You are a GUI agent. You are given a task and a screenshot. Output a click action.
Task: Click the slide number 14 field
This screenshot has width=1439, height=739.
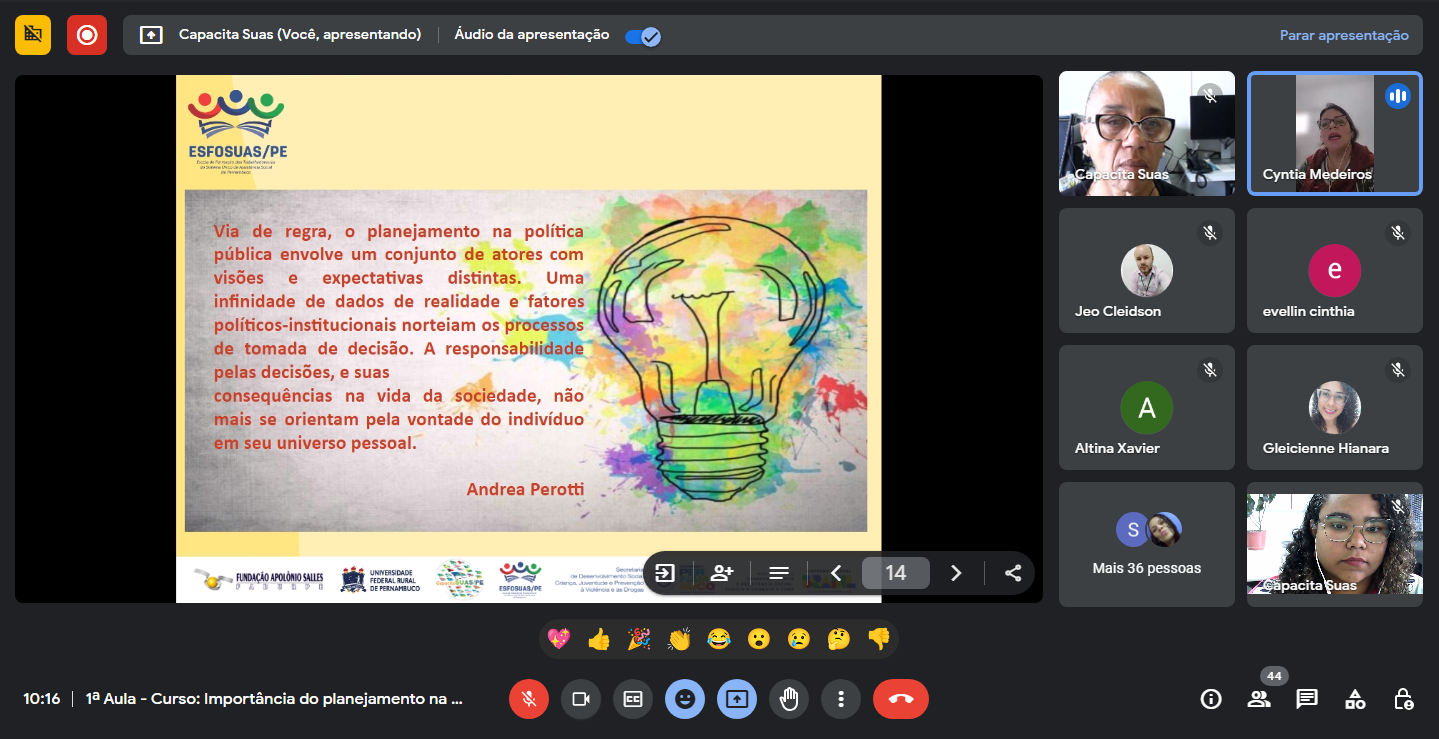pos(895,573)
